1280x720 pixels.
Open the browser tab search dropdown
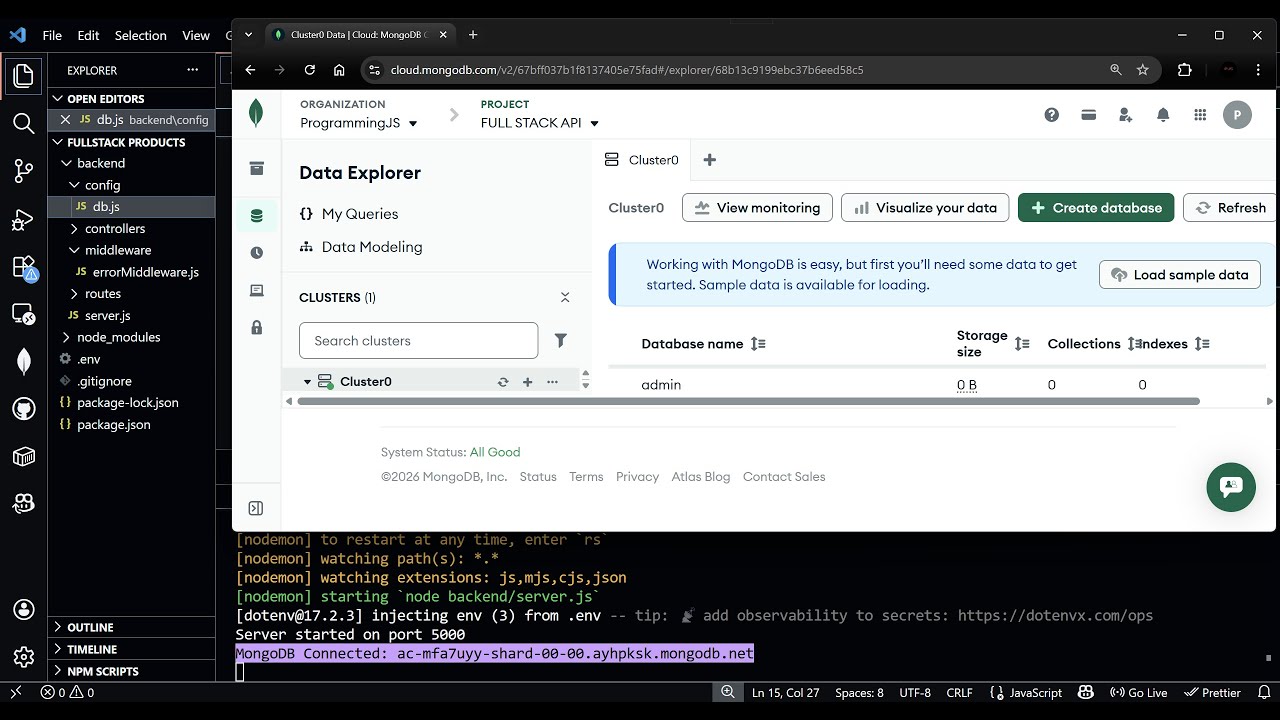click(x=249, y=34)
